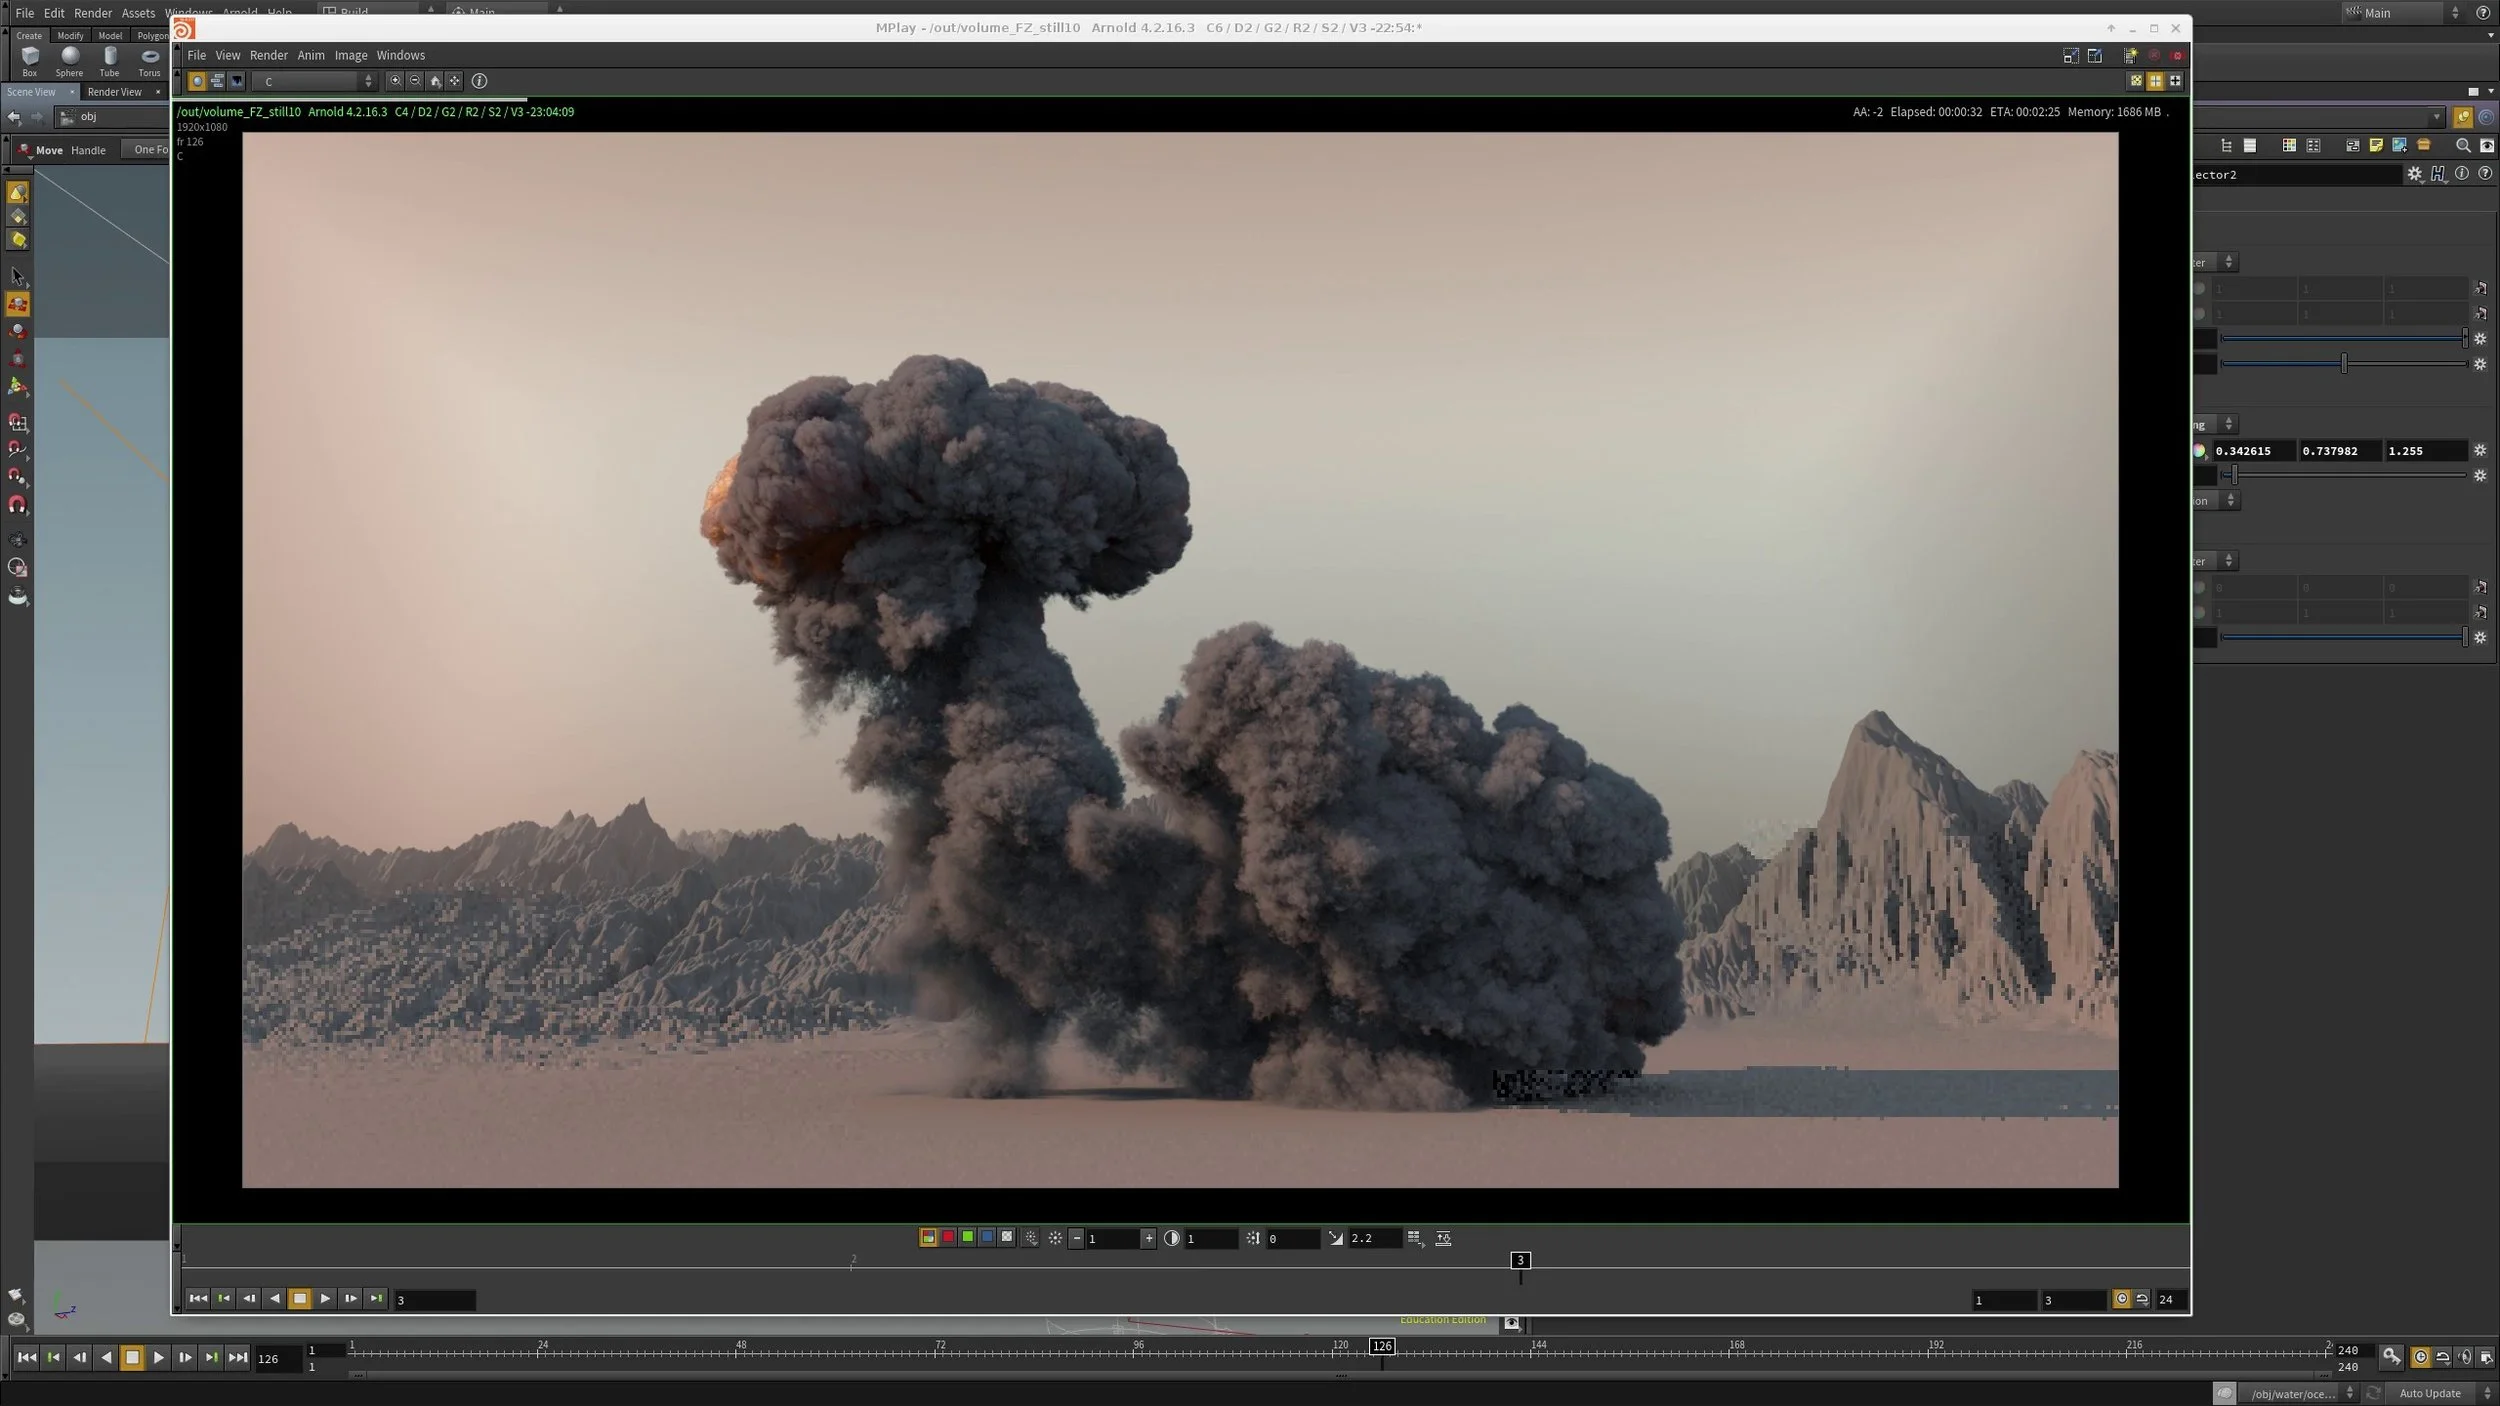
Task: Click the home view reset icon
Action: point(435,81)
